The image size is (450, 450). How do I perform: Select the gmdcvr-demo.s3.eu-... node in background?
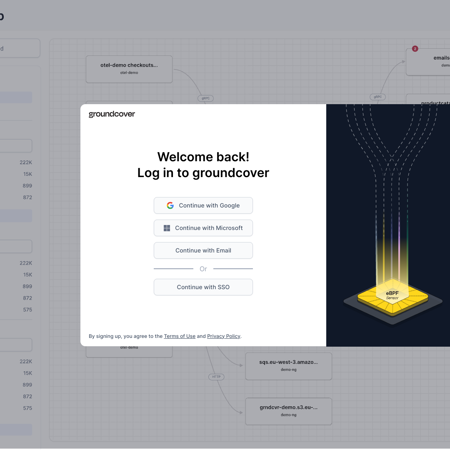coord(289,411)
